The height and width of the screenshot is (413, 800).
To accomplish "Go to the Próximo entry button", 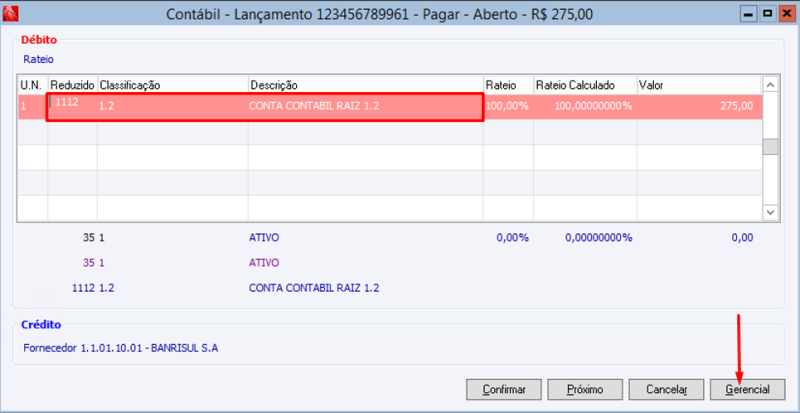I will pos(585,390).
